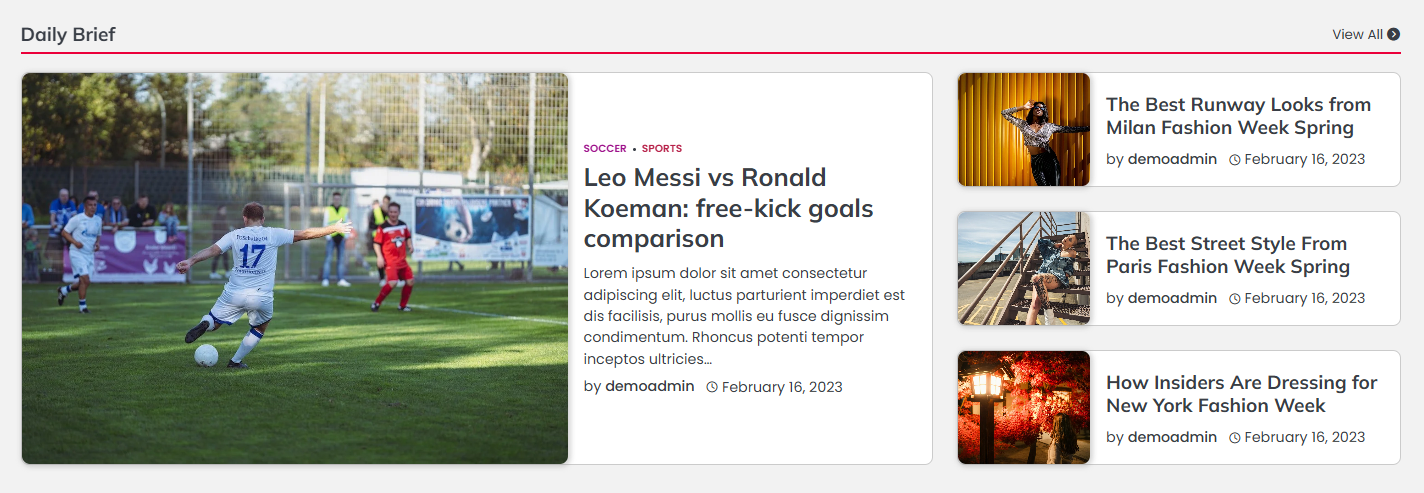Open the Milan Fashion Week runway thumbnail

(x=1024, y=129)
